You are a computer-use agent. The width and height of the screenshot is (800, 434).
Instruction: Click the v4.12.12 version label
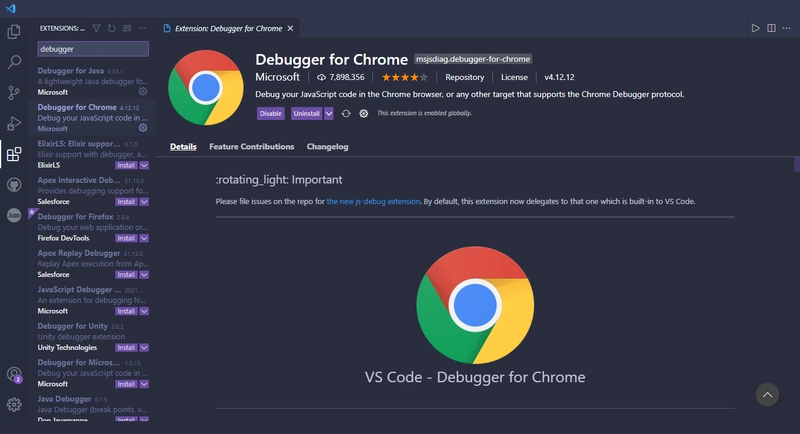559,78
